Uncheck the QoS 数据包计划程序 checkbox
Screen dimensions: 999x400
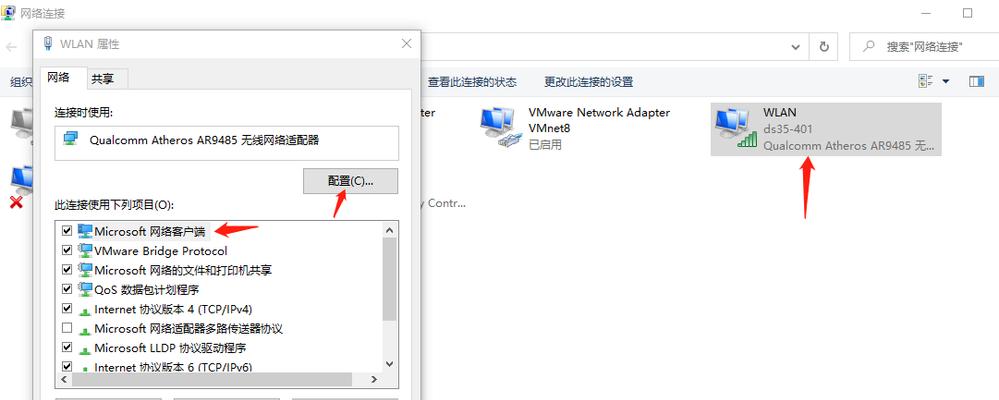click(66, 289)
